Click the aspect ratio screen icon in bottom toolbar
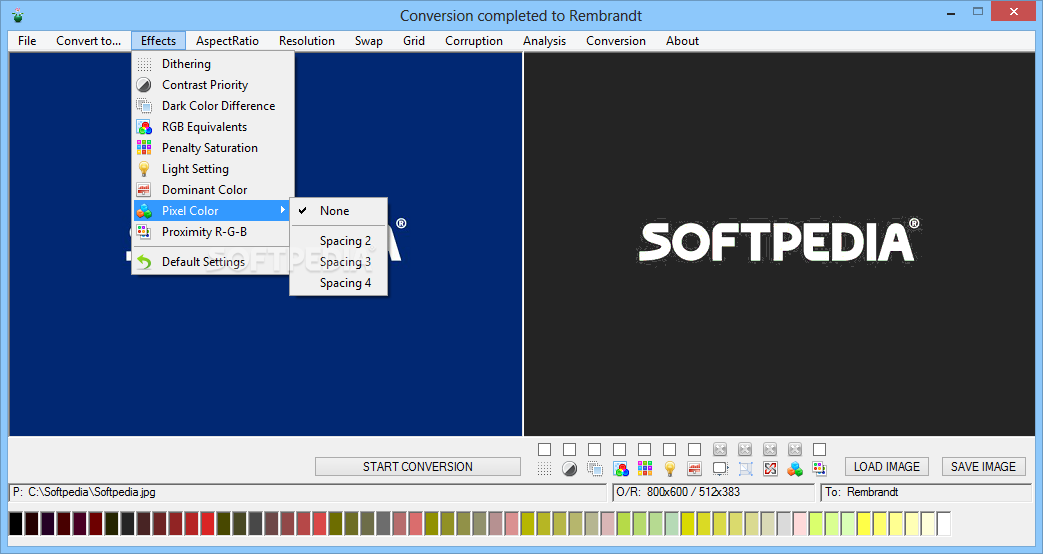This screenshot has height=554, width=1043. pos(720,468)
